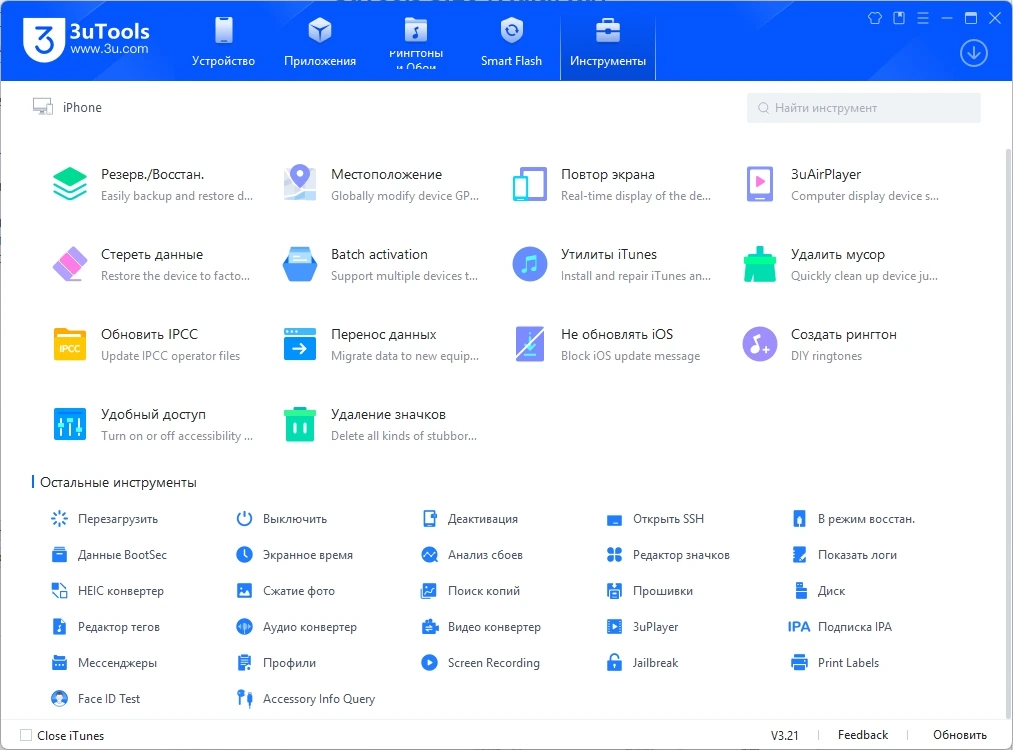Click the Удалить мусор broom icon
This screenshot has height=750, width=1013.
[760, 264]
